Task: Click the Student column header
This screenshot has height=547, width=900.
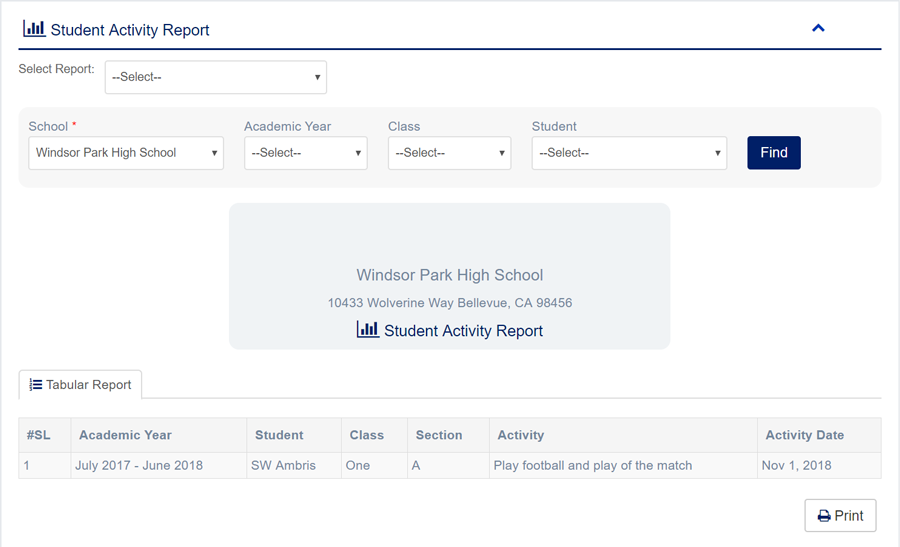Action: pyautogui.click(x=279, y=435)
